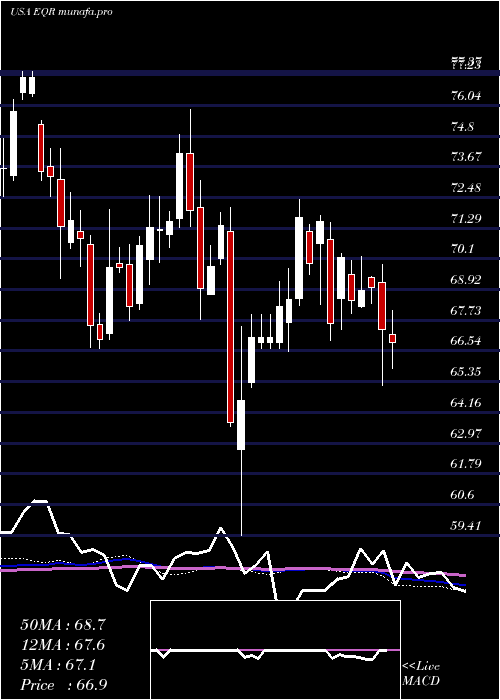Click the '12MA : 67.6' reading
Image resolution: width=500 pixels, height=700 pixels.
pyautogui.click(x=63, y=645)
